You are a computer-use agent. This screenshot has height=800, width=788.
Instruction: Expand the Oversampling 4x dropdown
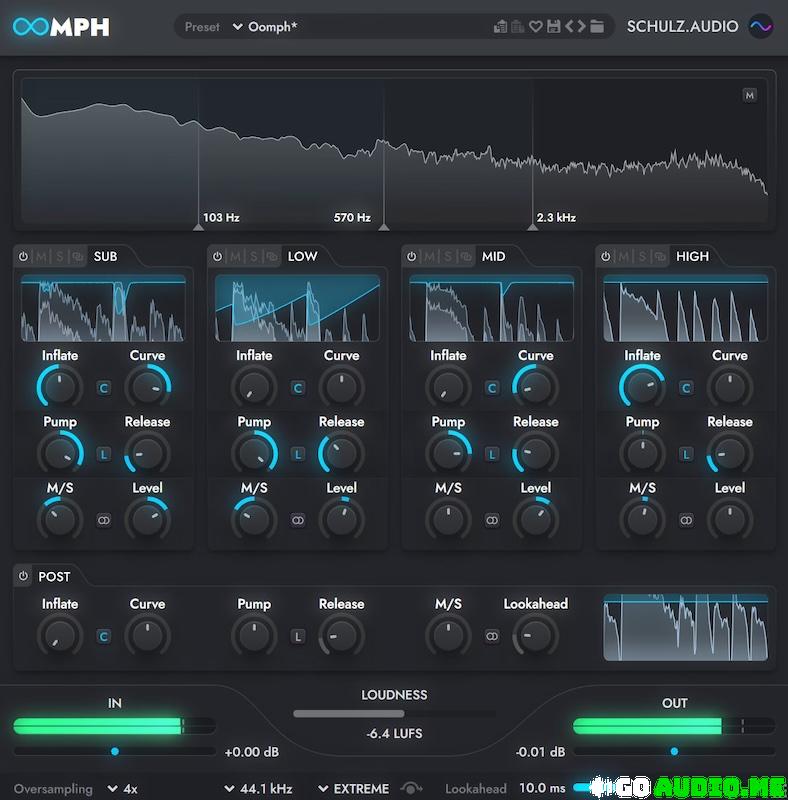[122, 789]
